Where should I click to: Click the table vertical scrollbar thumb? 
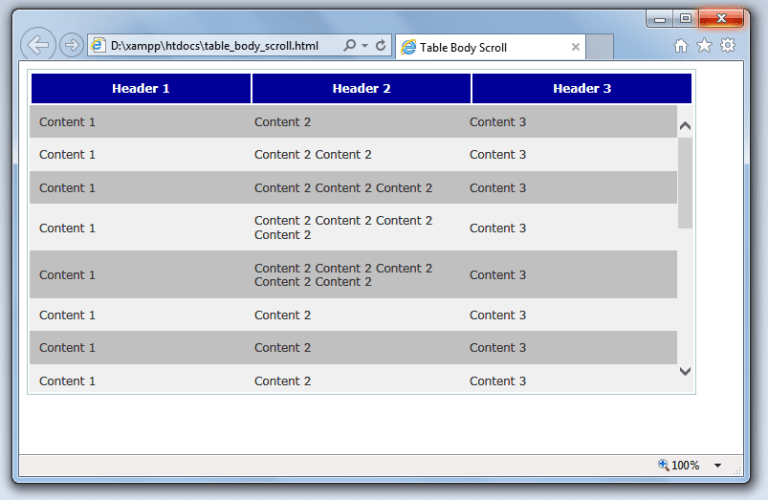(x=685, y=183)
